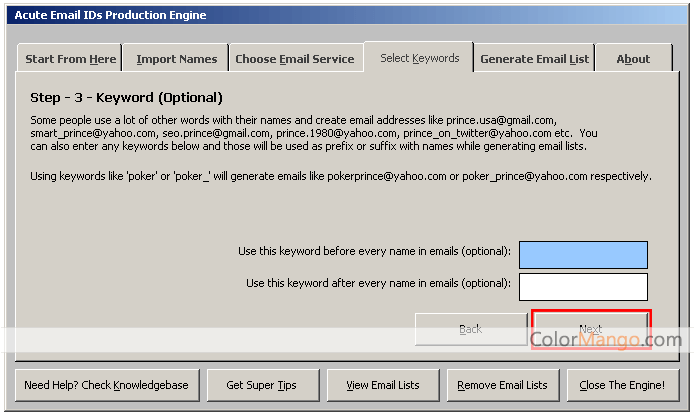Screen dimensions: 694x418
Task: Click the keyword-after-name input field
Action: [583, 287]
